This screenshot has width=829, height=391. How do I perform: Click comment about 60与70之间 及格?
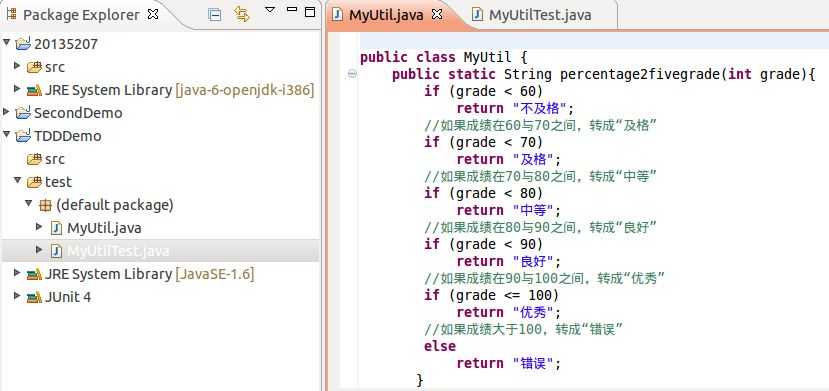(x=540, y=125)
